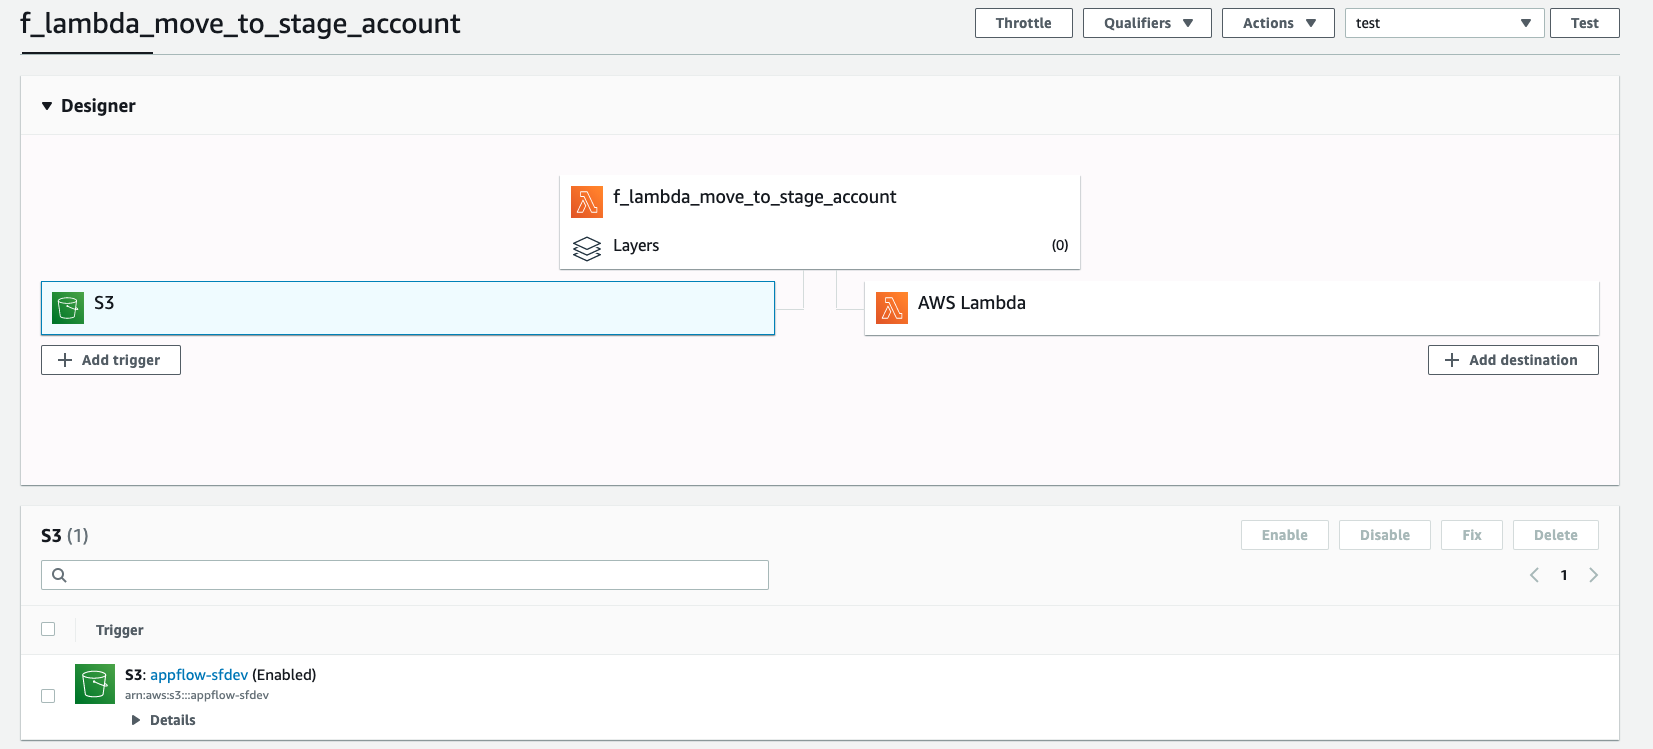Select the AWS Lambda destination box
Image resolution: width=1653 pixels, height=749 pixels.
pos(1232,308)
